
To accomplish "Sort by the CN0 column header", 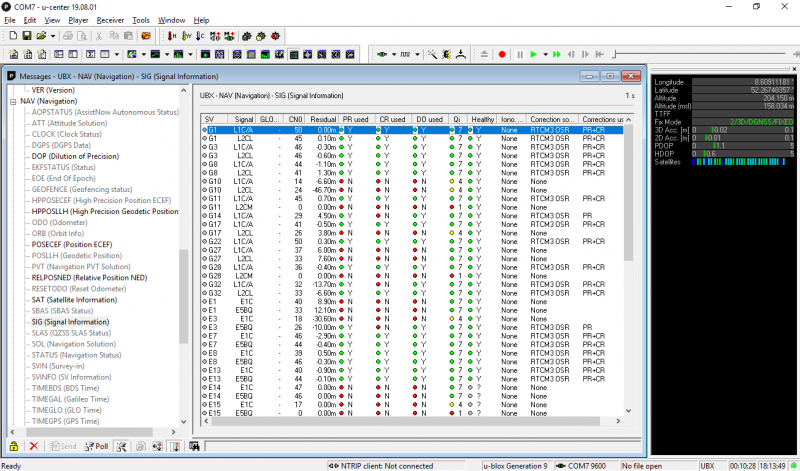I will click(x=294, y=119).
